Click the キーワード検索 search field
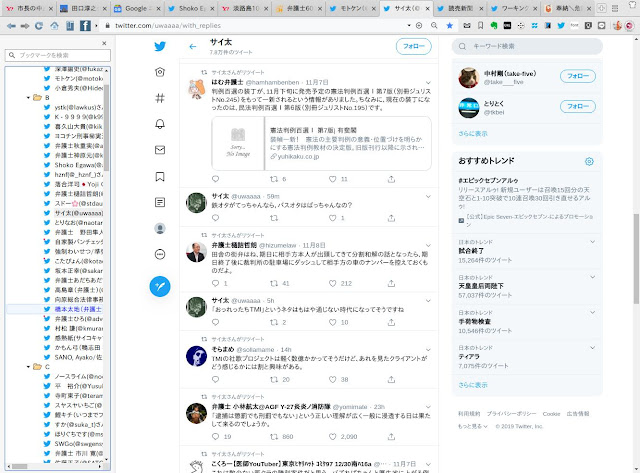Viewport: 640px width, 473px height. pos(527,47)
